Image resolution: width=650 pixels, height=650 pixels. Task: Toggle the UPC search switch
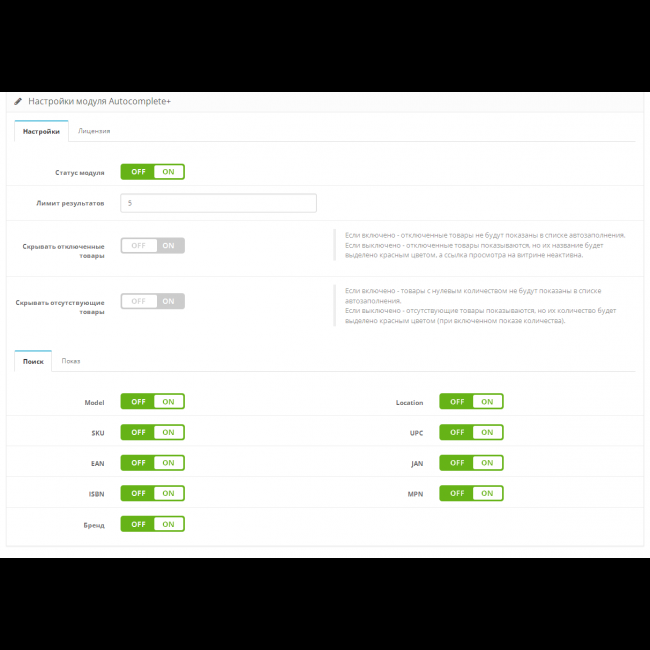[471, 433]
